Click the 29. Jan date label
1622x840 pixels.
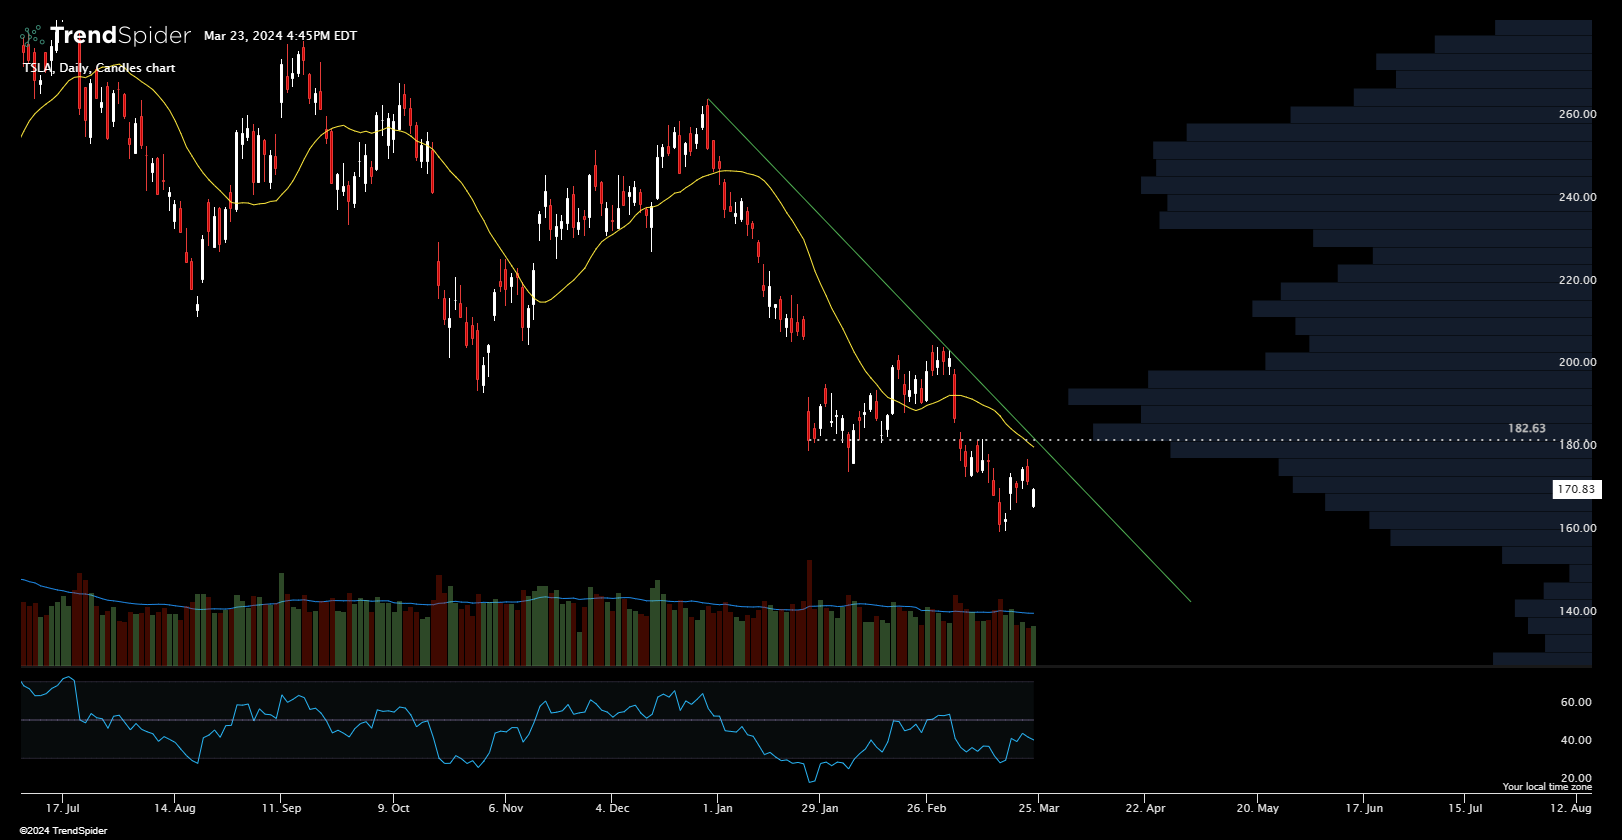[818, 808]
